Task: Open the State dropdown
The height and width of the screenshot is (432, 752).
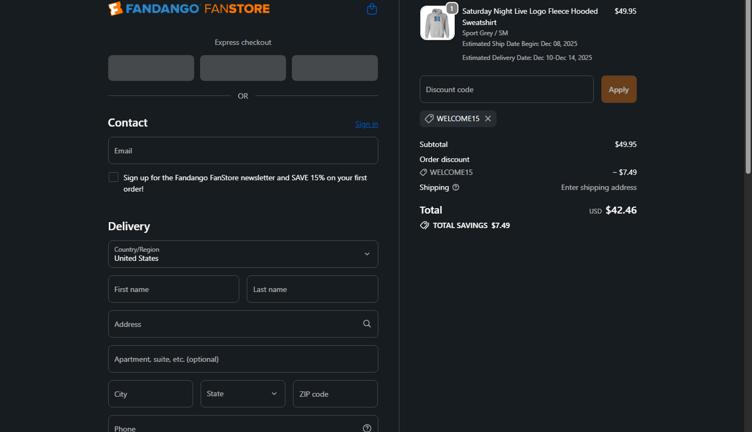Action: [243, 394]
